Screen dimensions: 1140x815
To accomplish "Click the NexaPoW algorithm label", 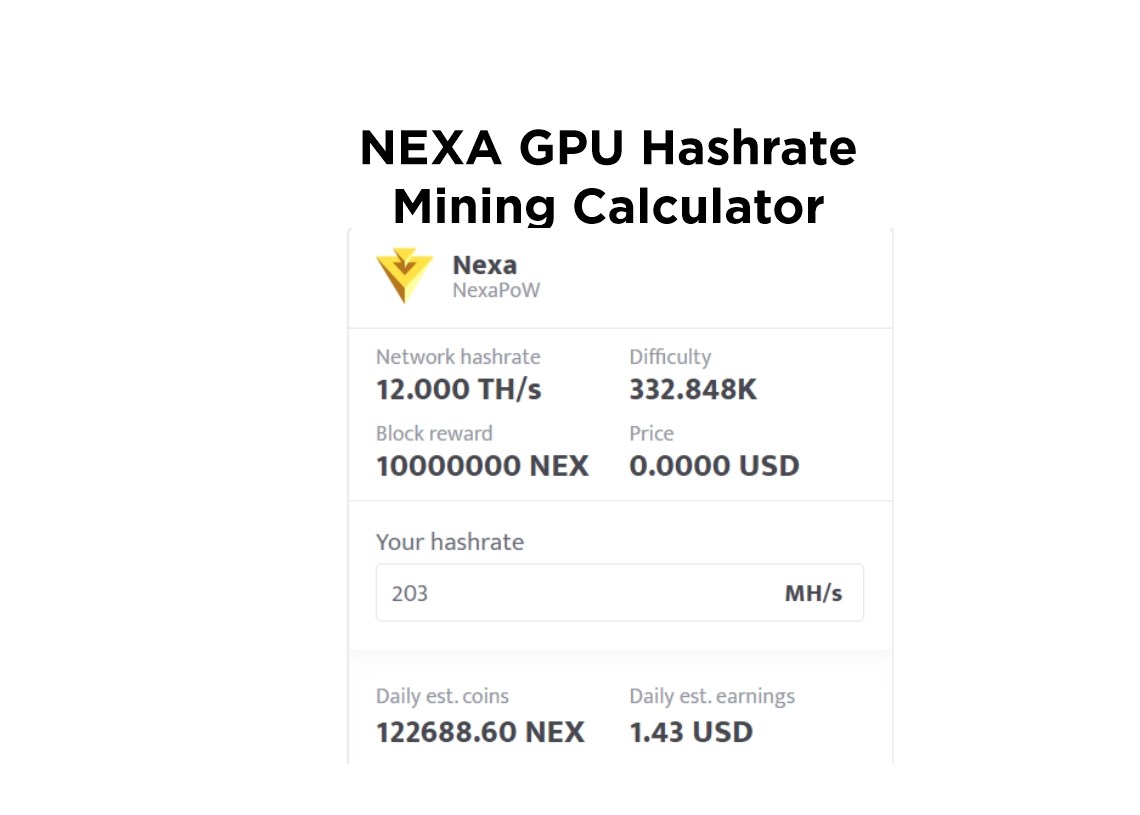I will [x=496, y=290].
